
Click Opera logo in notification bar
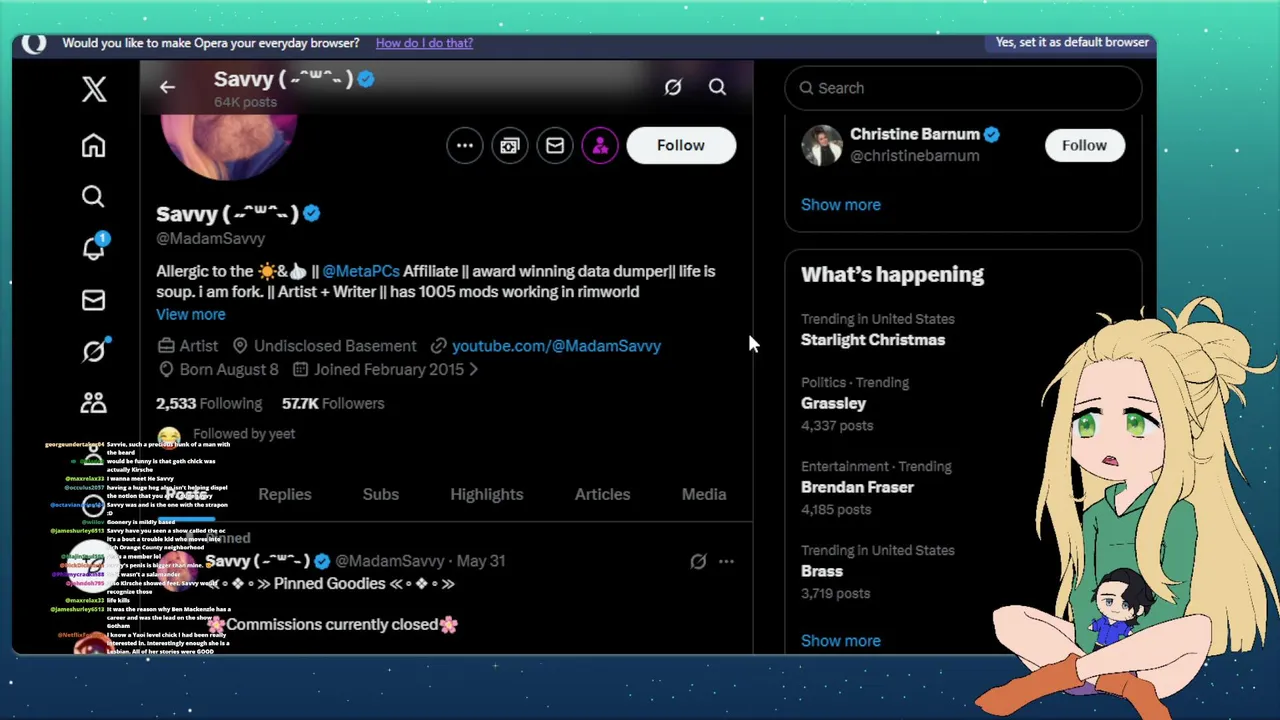[34, 43]
